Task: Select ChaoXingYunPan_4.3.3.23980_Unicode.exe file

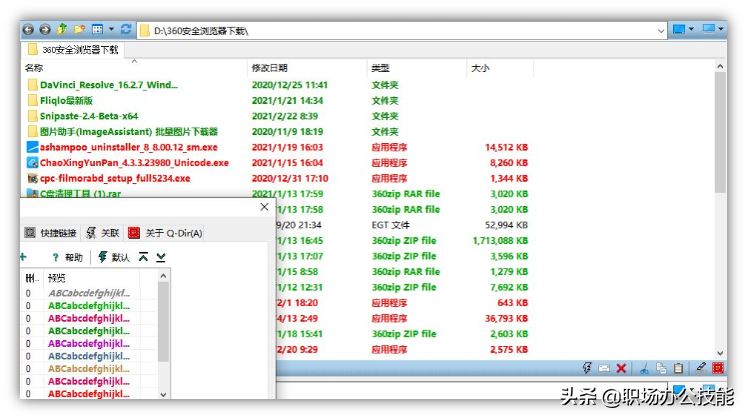Action: 134,163
